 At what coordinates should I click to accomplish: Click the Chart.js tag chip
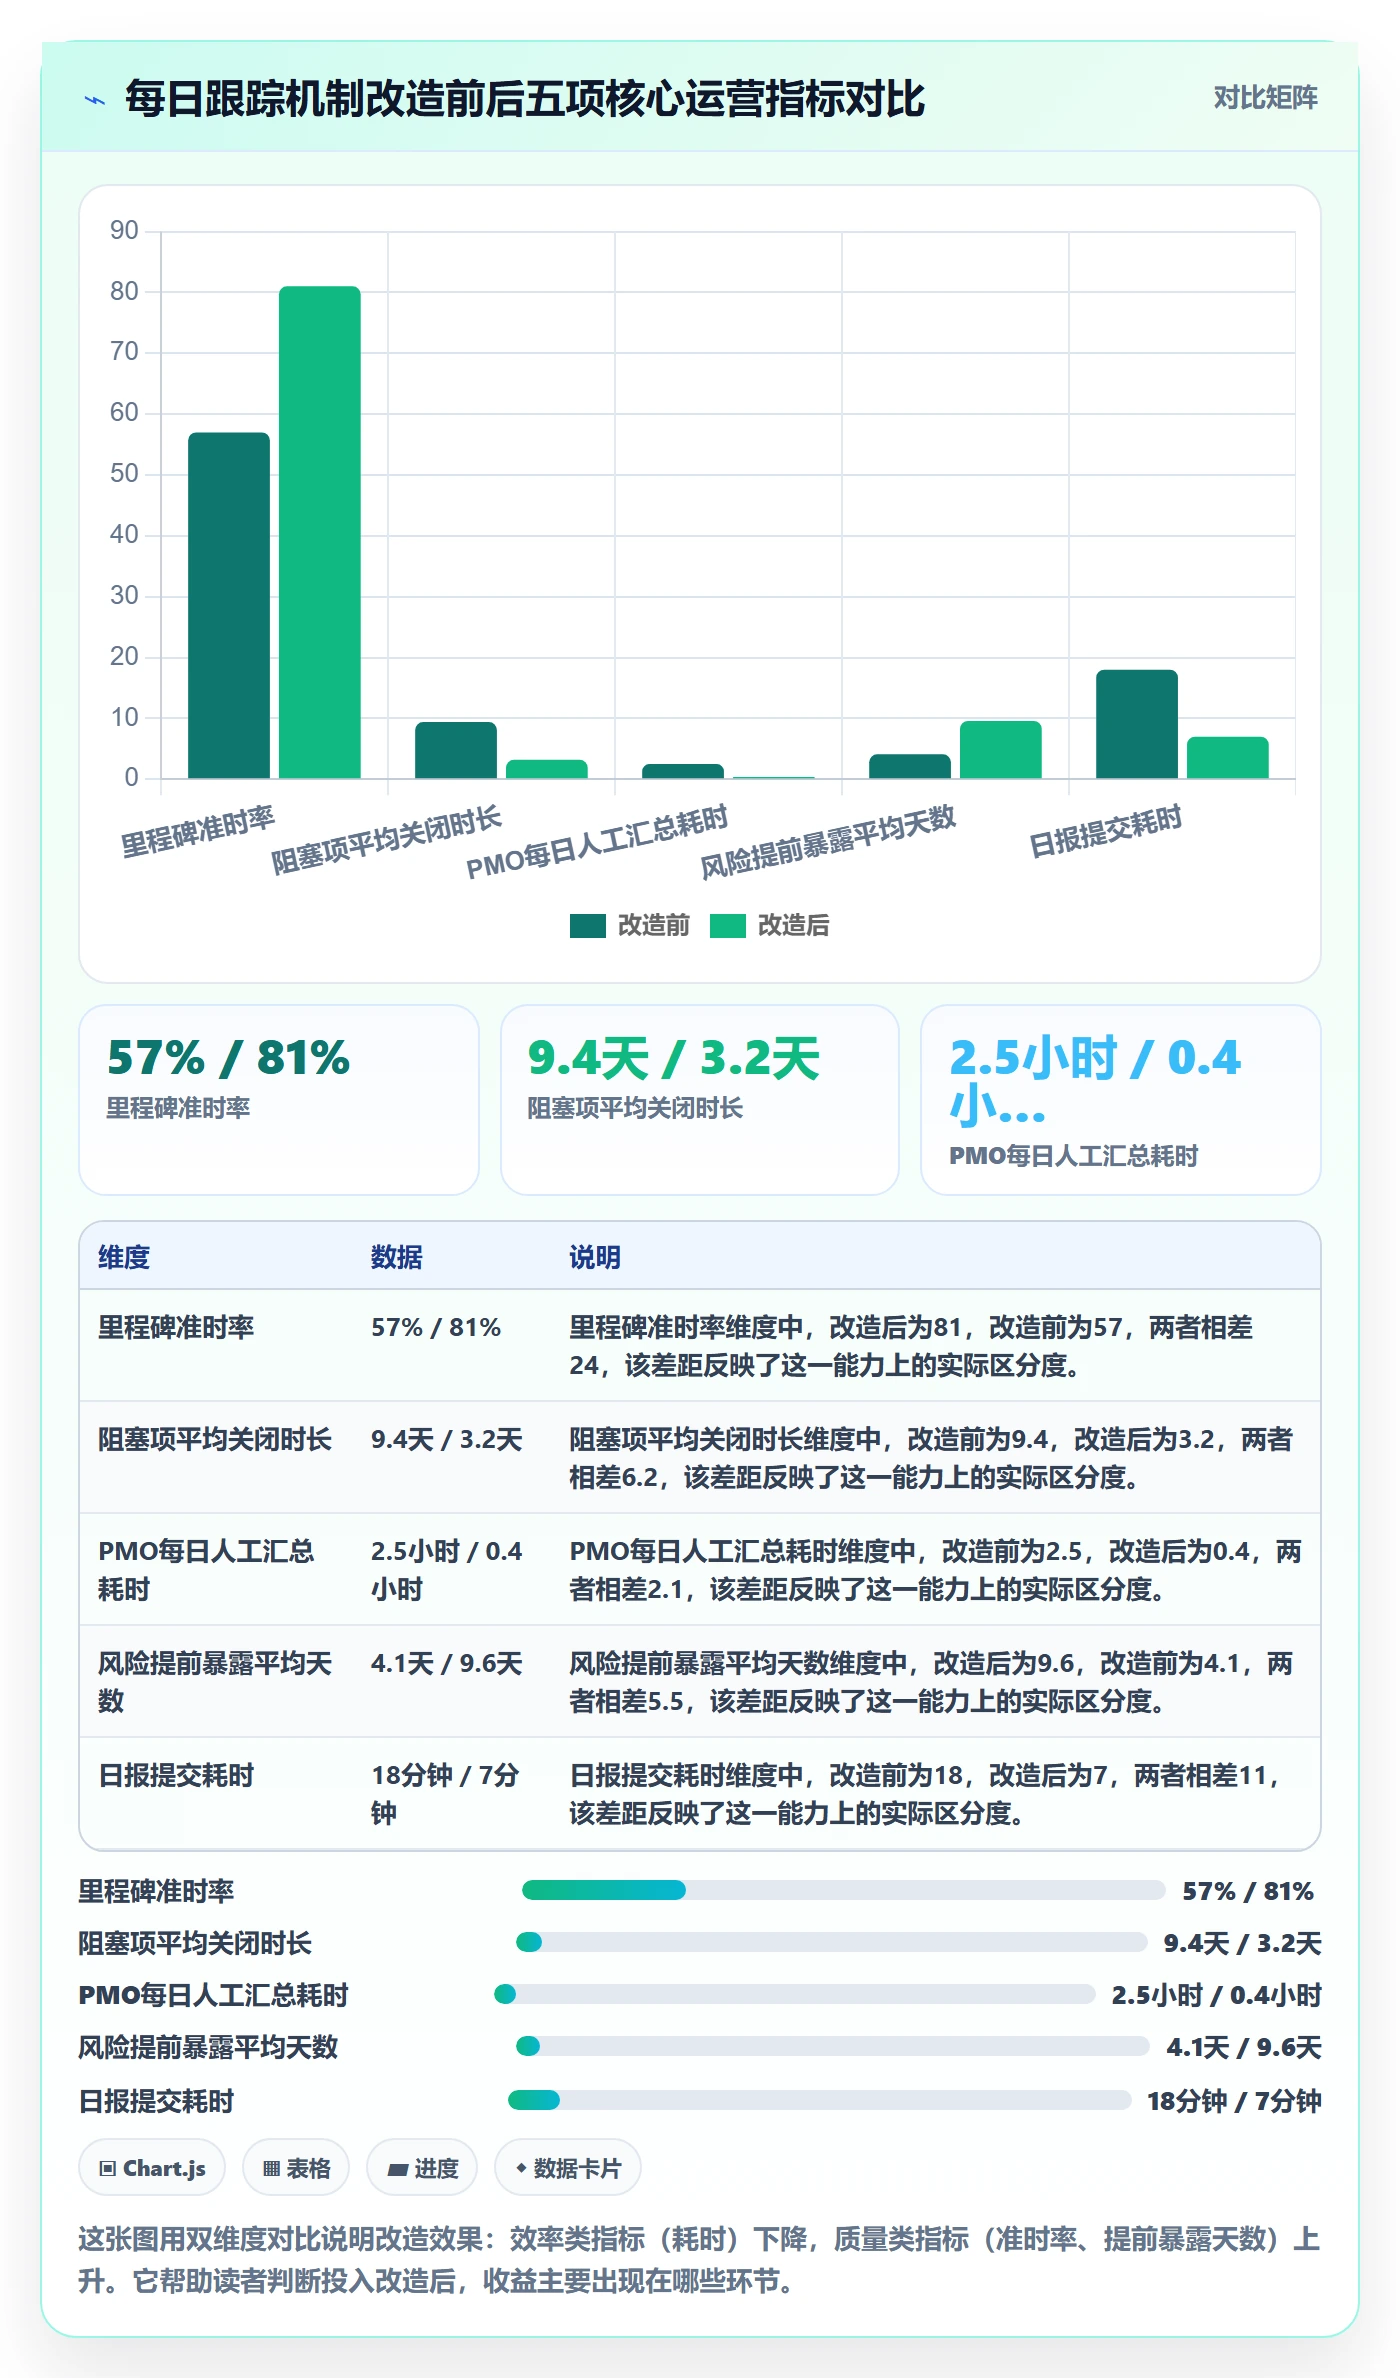click(x=152, y=2168)
